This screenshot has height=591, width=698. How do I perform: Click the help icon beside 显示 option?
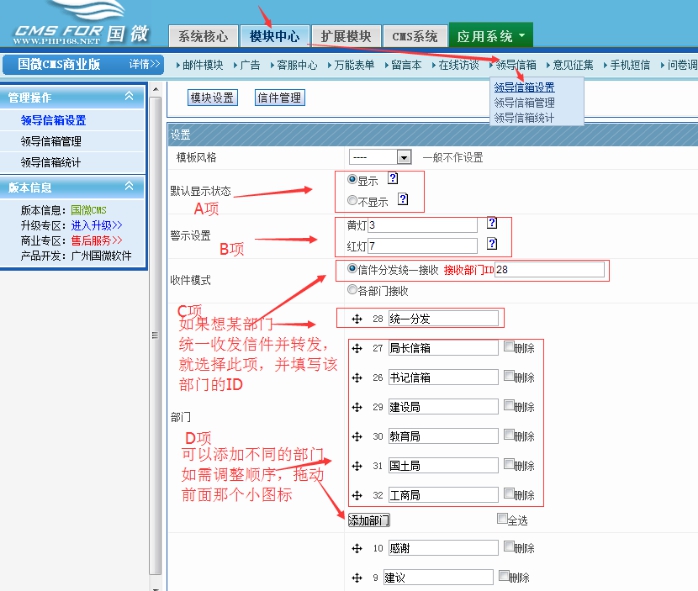pyautogui.click(x=393, y=179)
